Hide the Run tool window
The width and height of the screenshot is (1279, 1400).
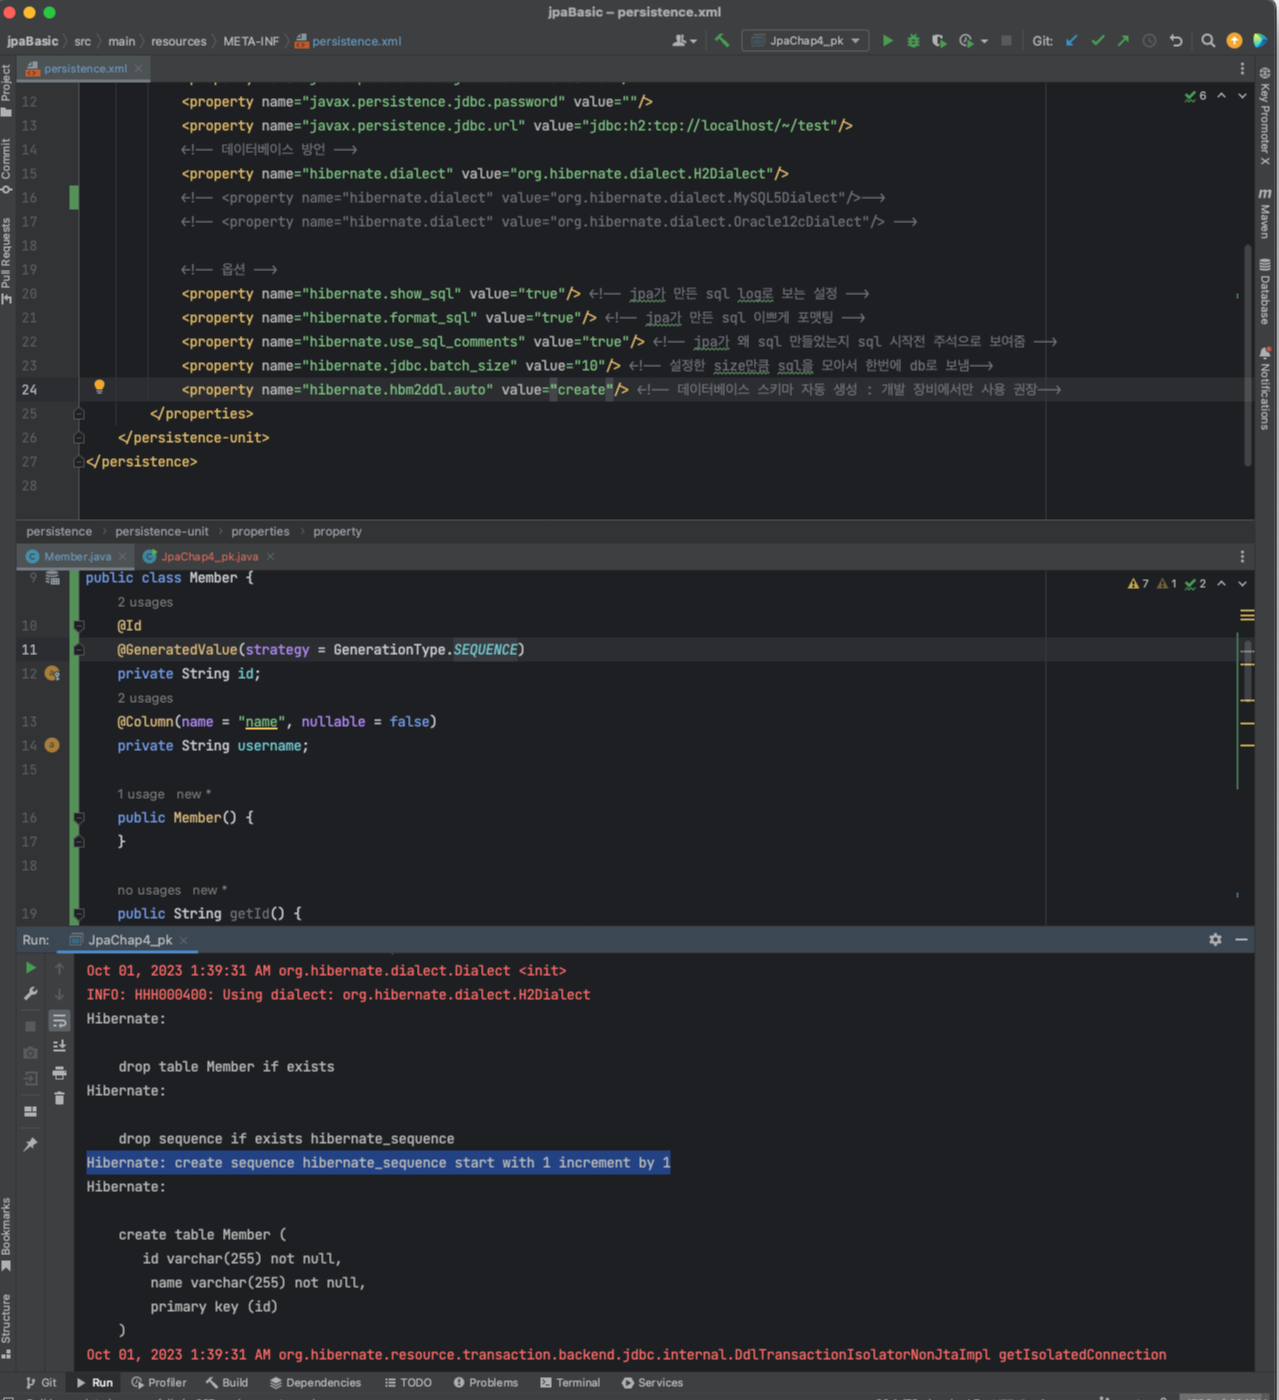pyautogui.click(x=1241, y=940)
